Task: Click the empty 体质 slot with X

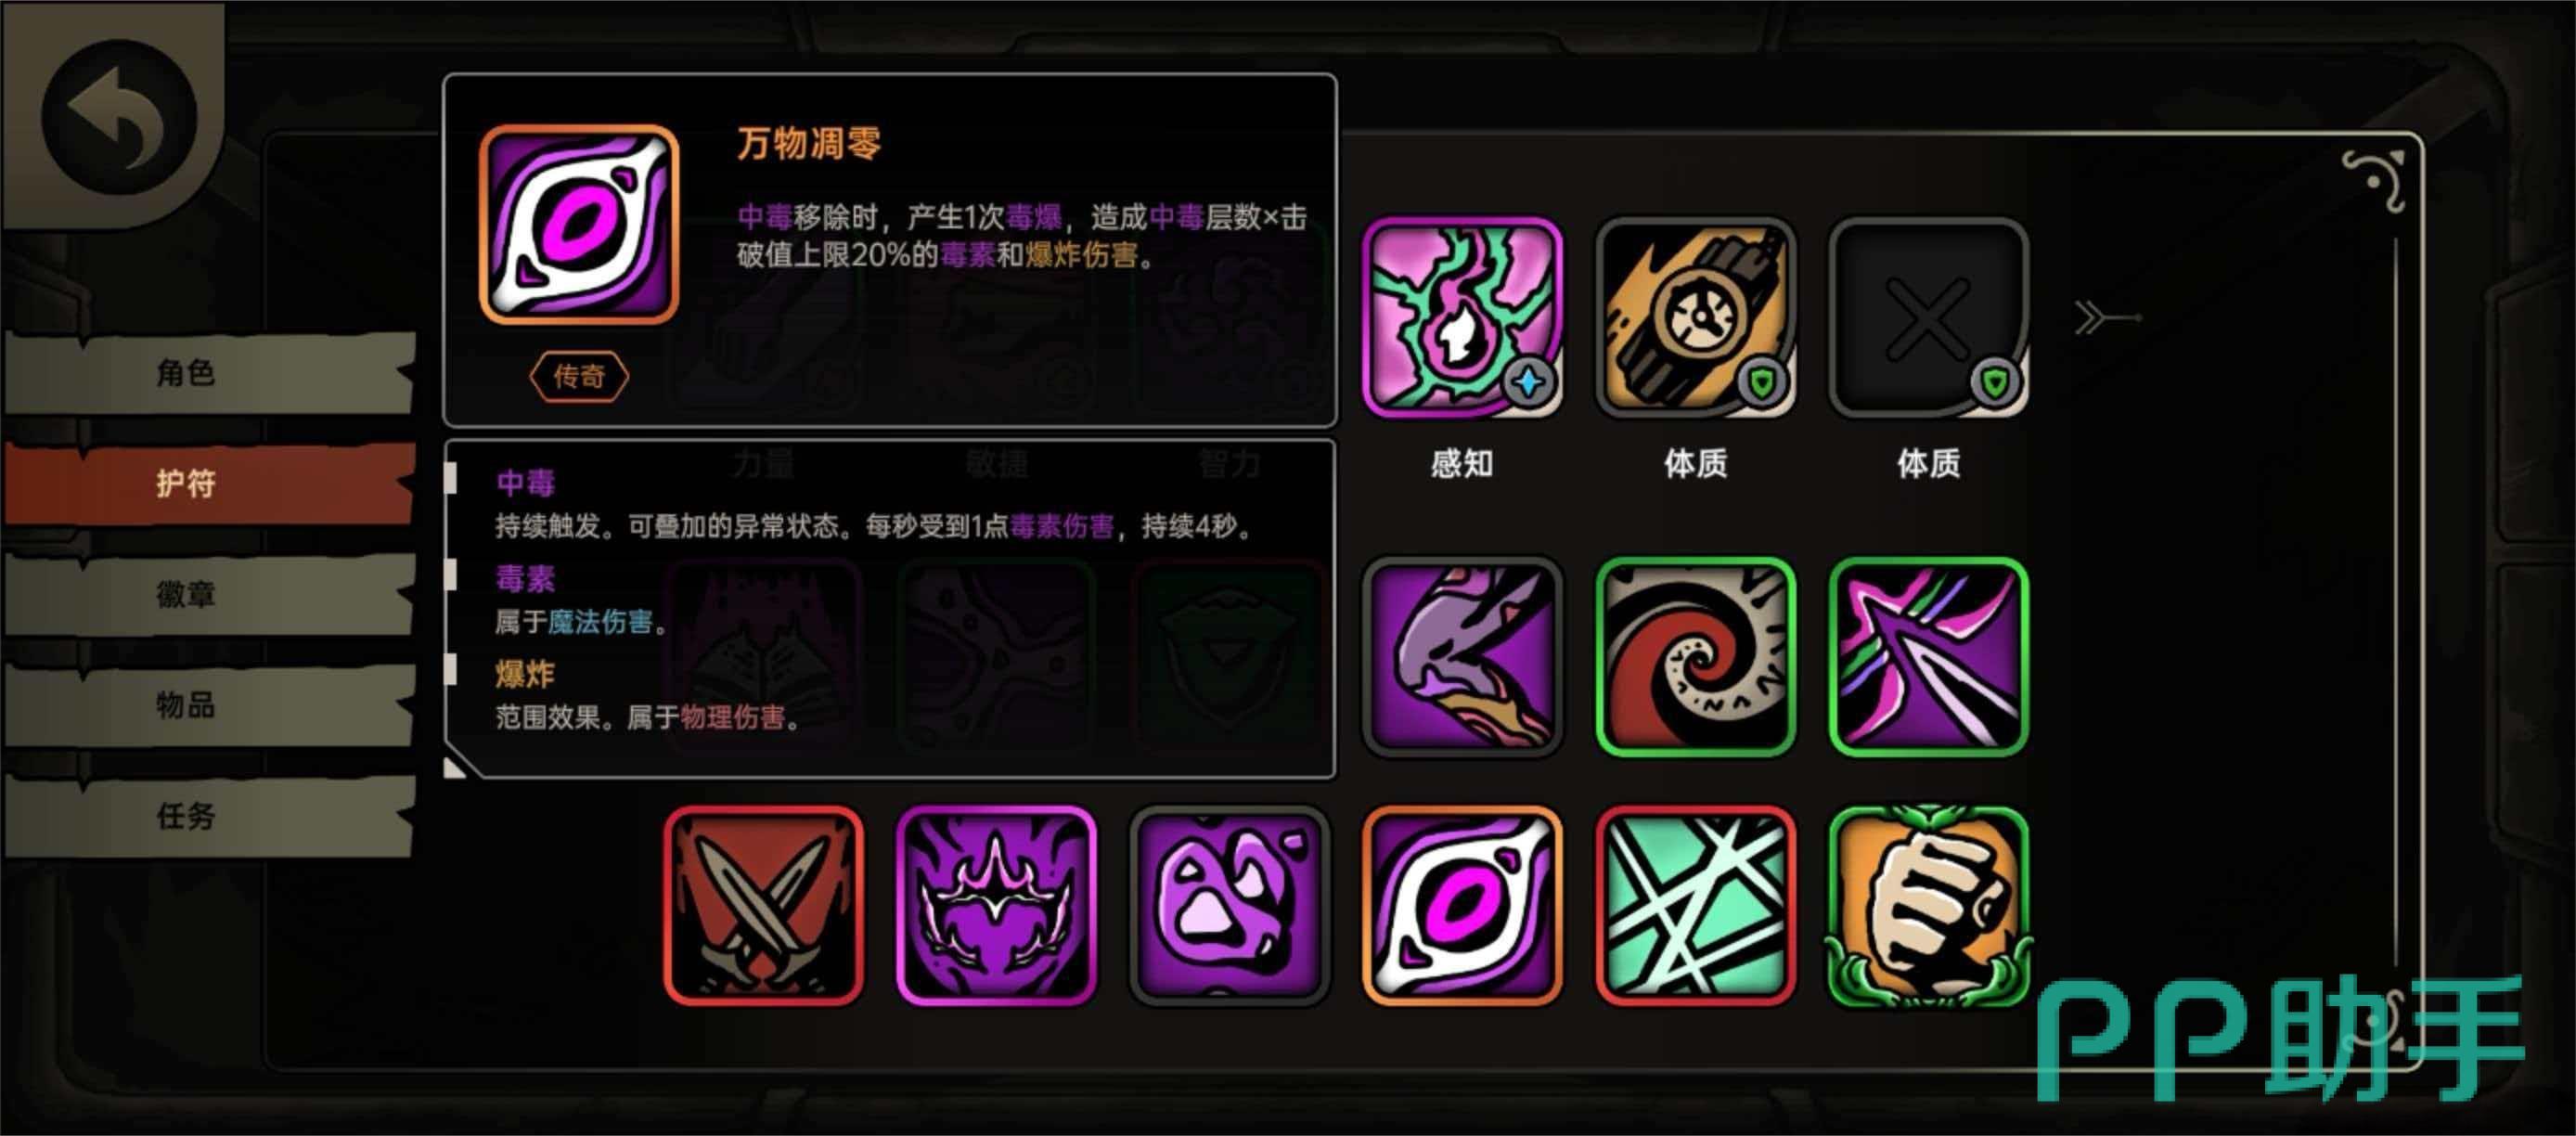Action: click(1928, 317)
